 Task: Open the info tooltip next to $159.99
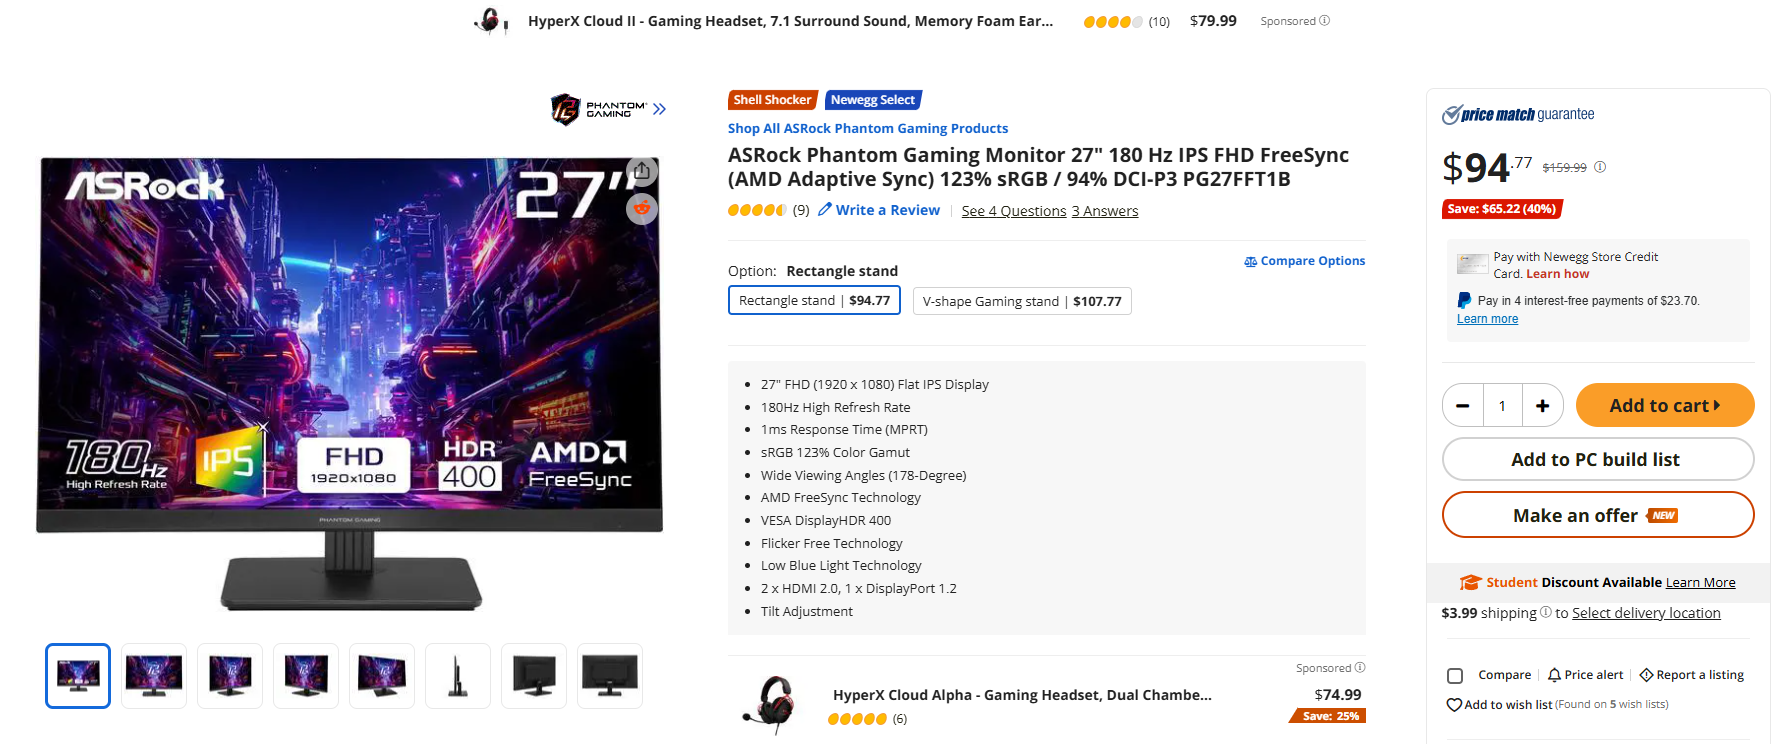(1600, 167)
